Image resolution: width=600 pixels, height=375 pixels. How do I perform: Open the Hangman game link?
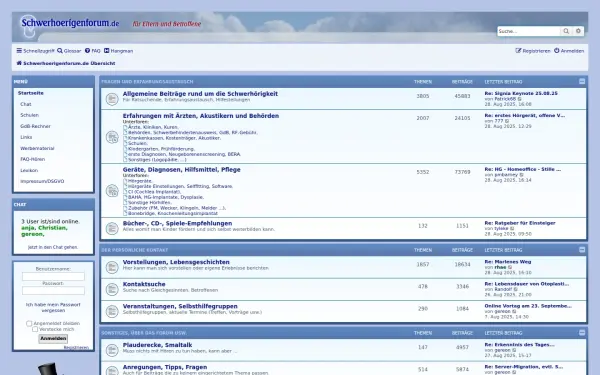coord(119,51)
